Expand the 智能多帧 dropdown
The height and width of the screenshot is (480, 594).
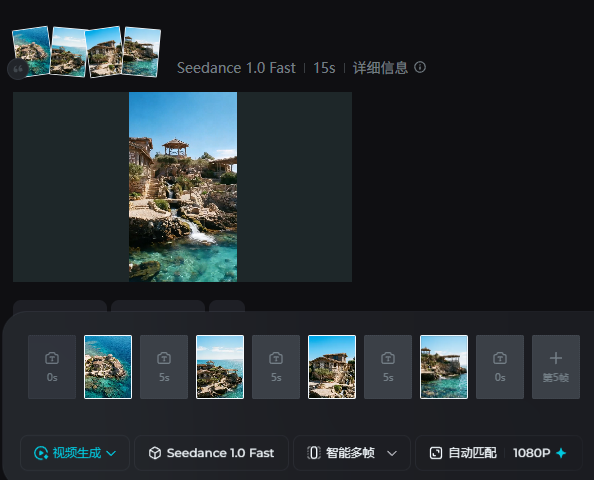pyautogui.click(x=352, y=453)
